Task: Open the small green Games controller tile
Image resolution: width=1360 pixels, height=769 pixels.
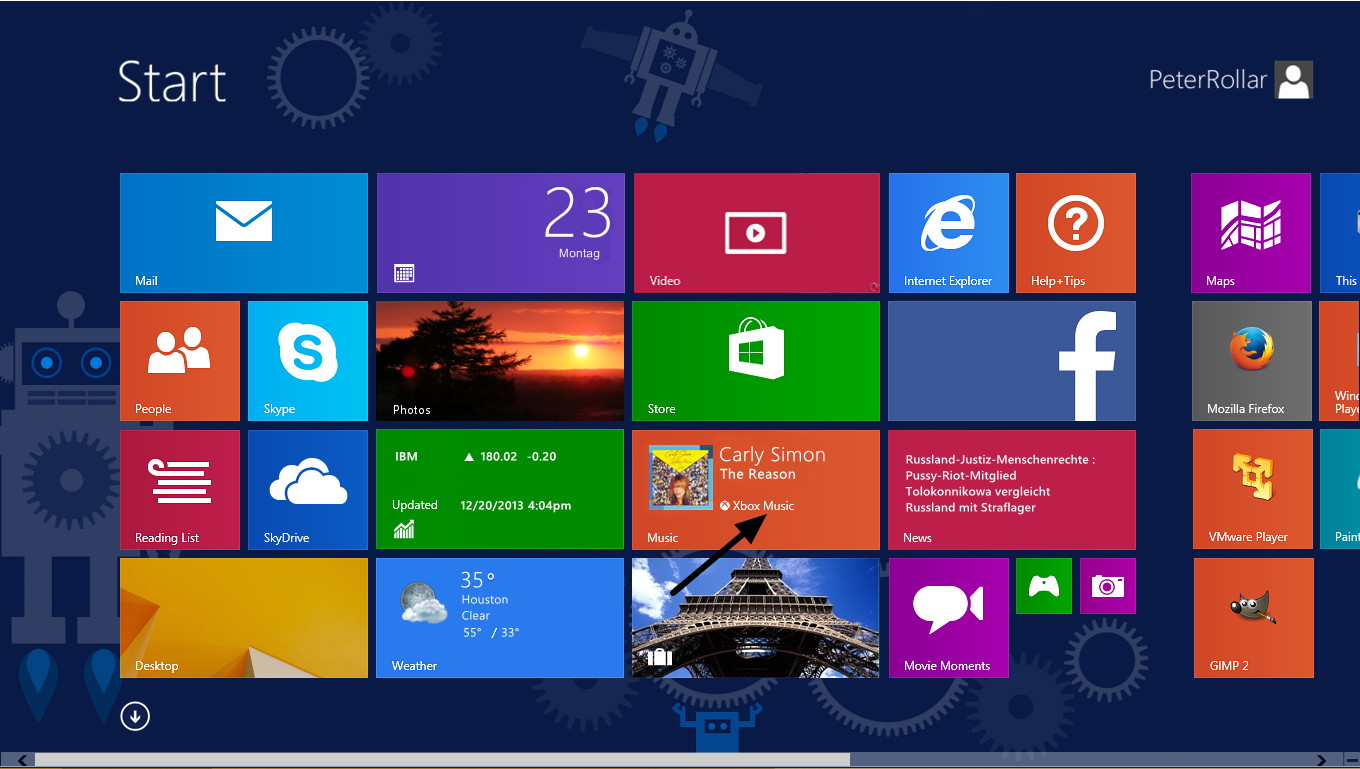Action: coord(1044,586)
